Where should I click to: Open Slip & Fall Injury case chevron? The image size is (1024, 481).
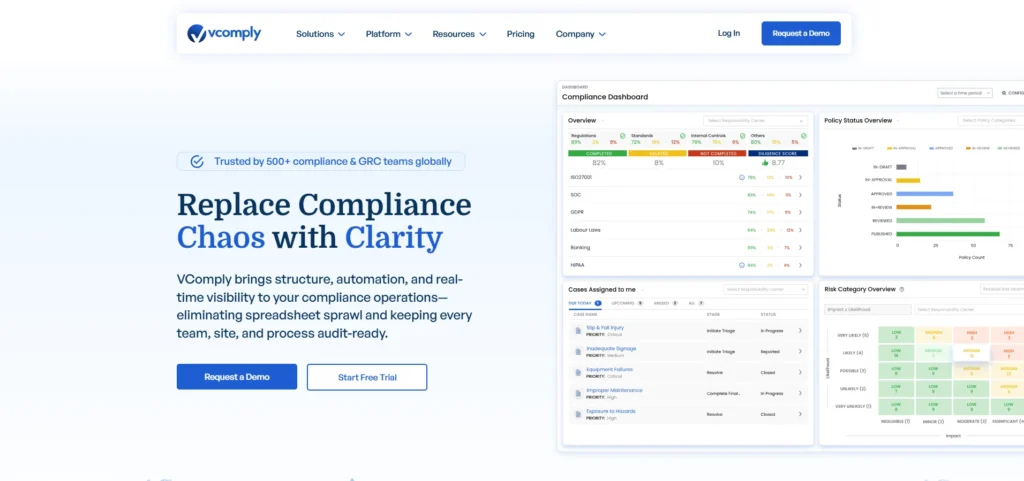tap(801, 331)
